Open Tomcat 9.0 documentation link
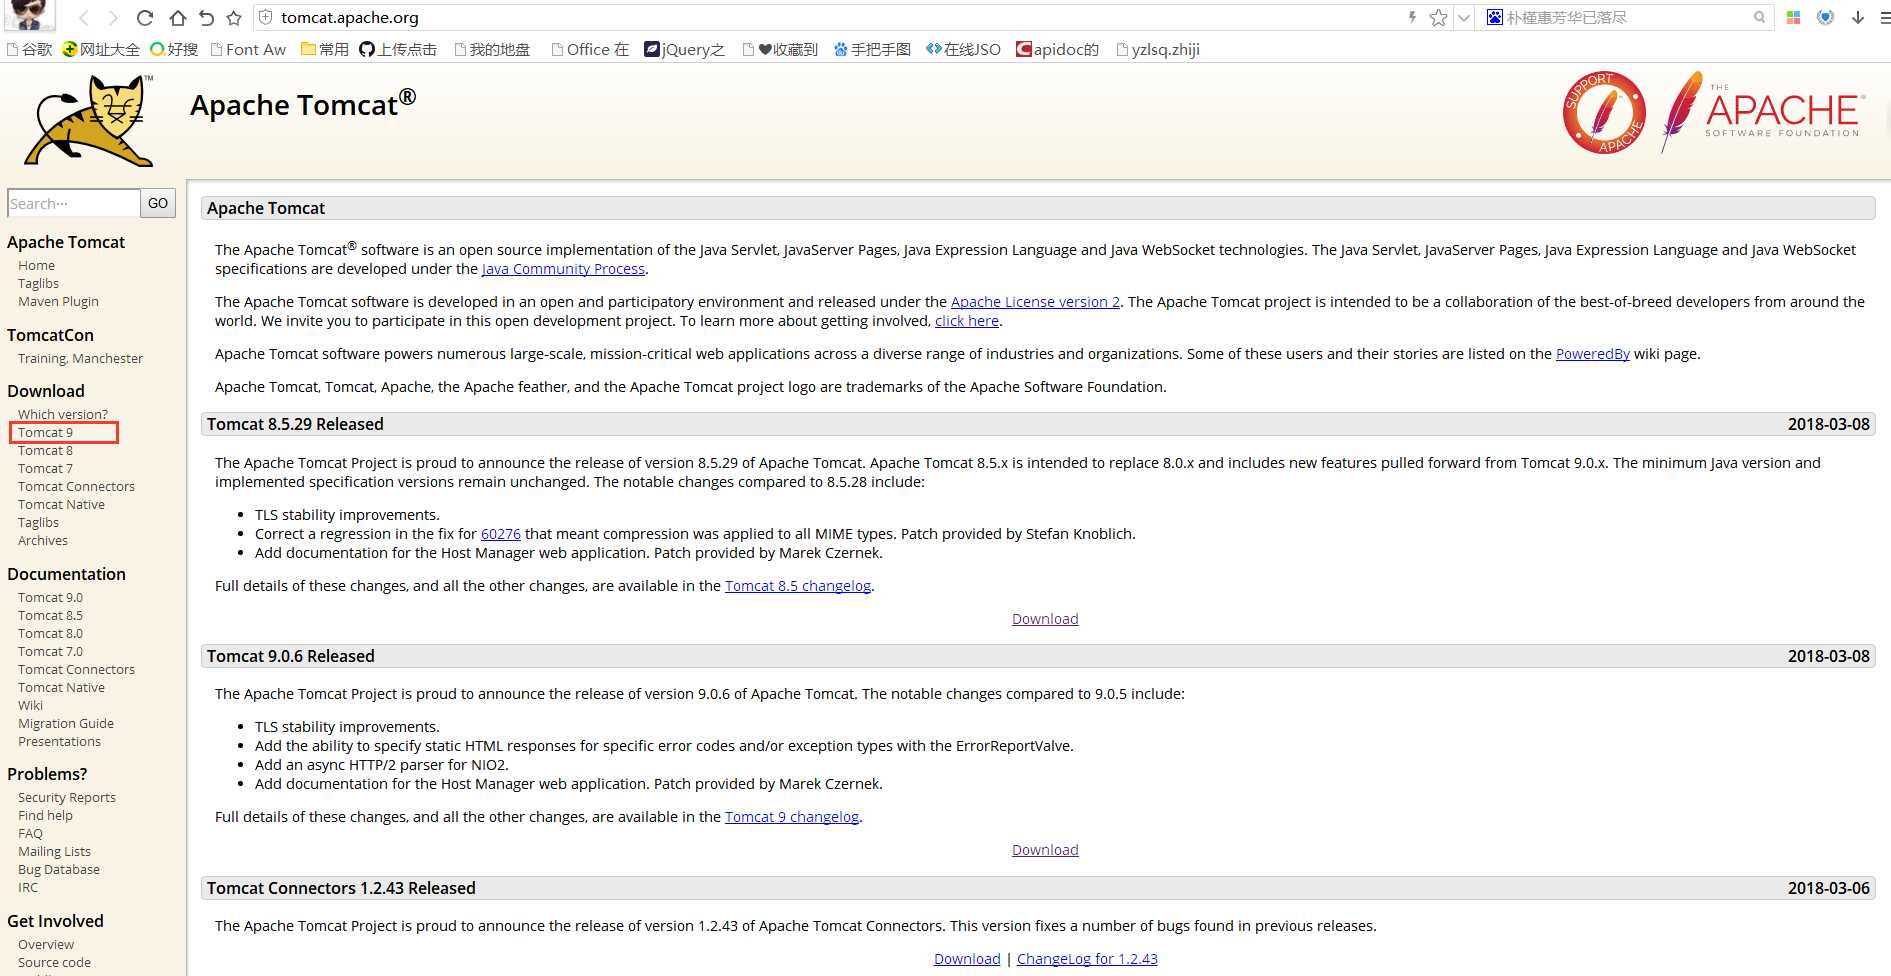This screenshot has height=976, width=1891. pos(50,598)
